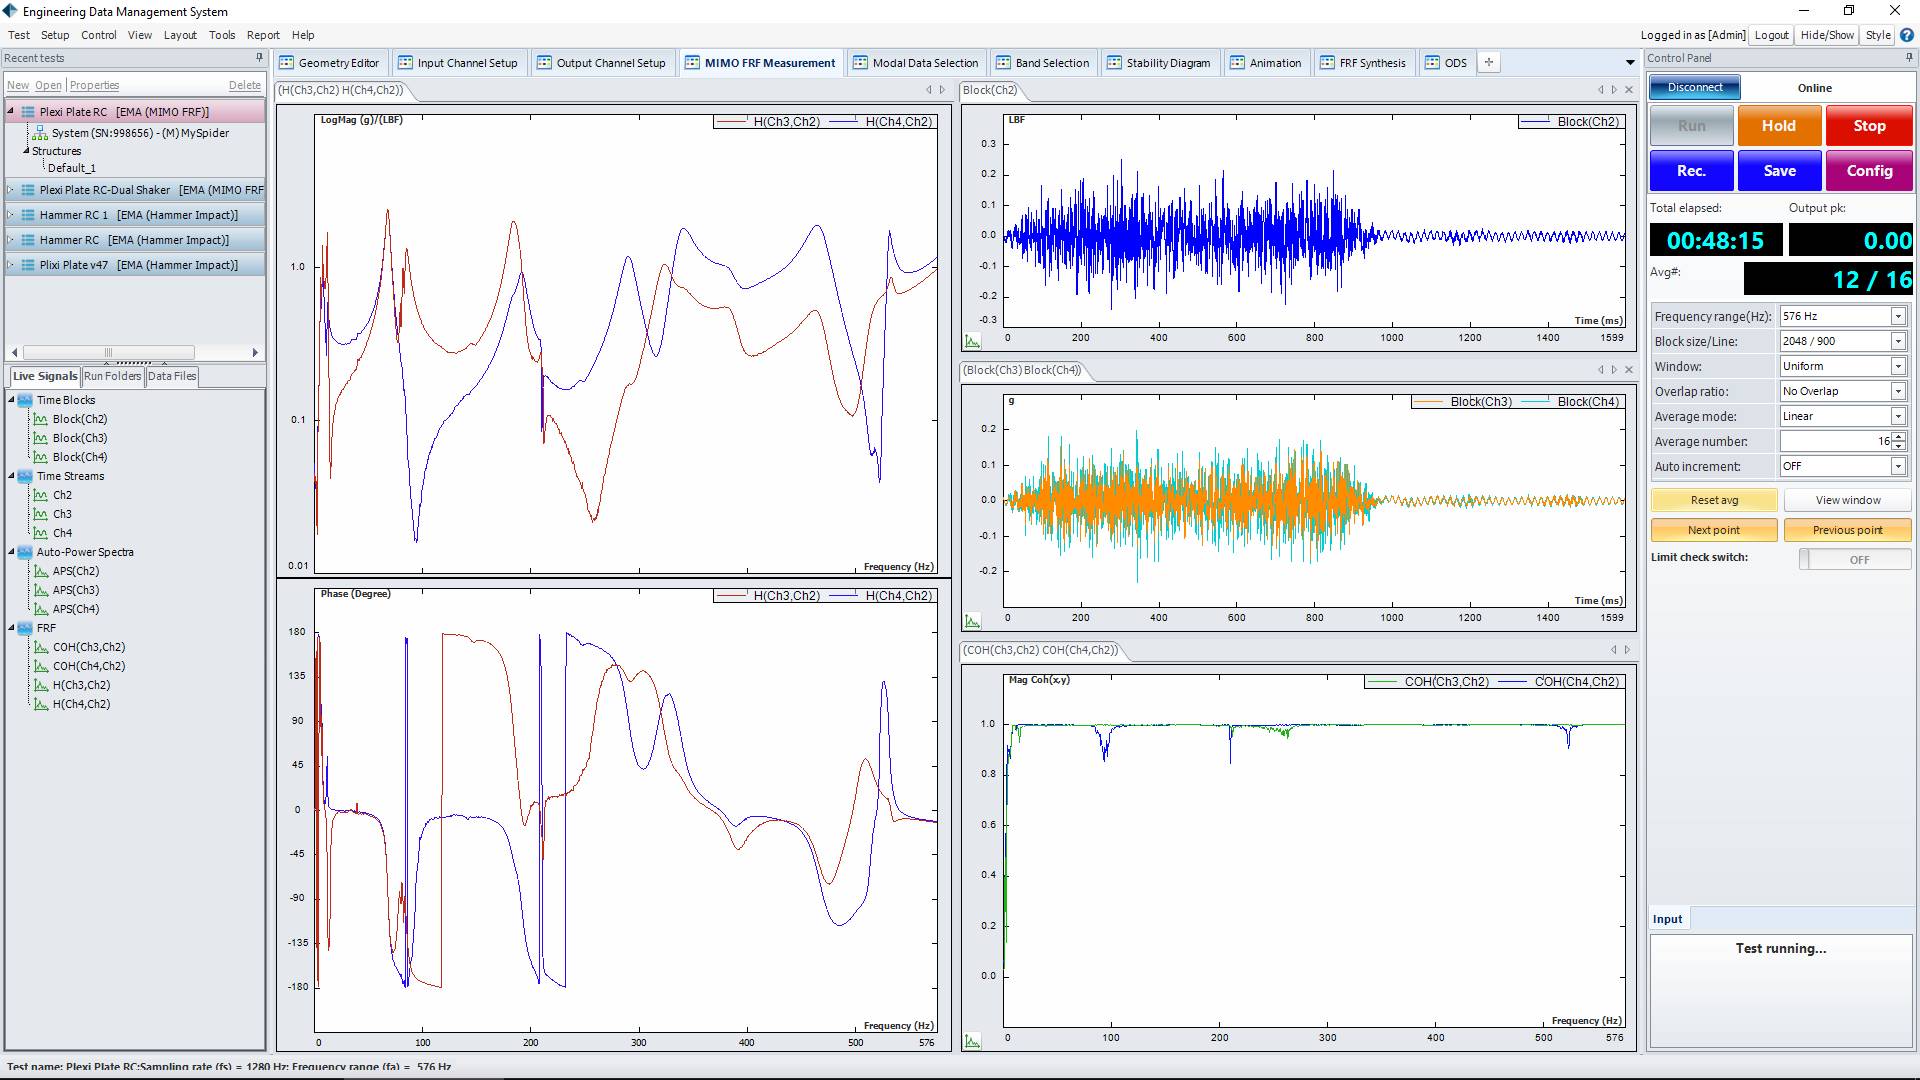Switch to the Stability Diagram tab
1920x1080 pixels.
(1158, 62)
